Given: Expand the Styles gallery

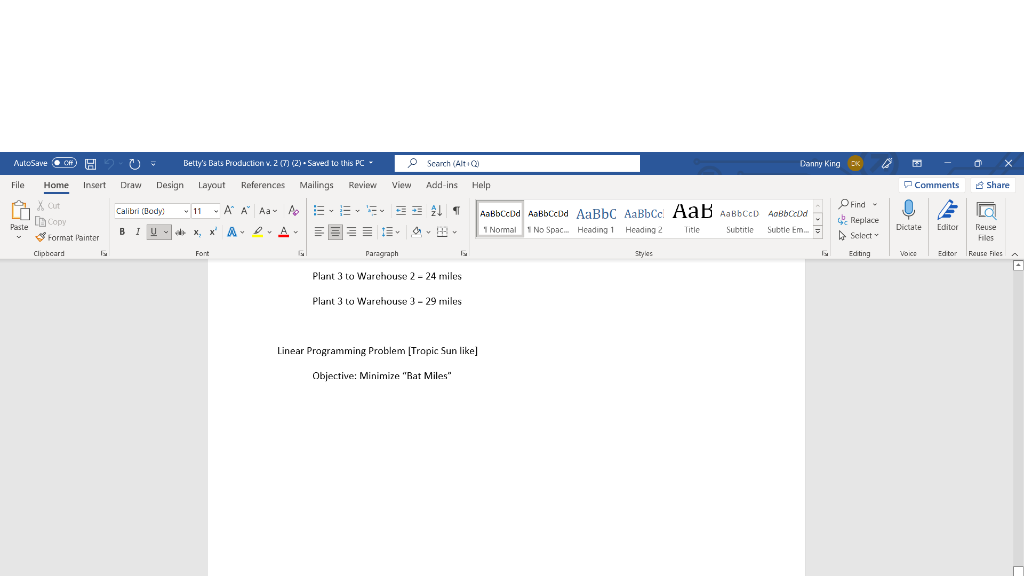Looking at the screenshot, I should click(818, 231).
